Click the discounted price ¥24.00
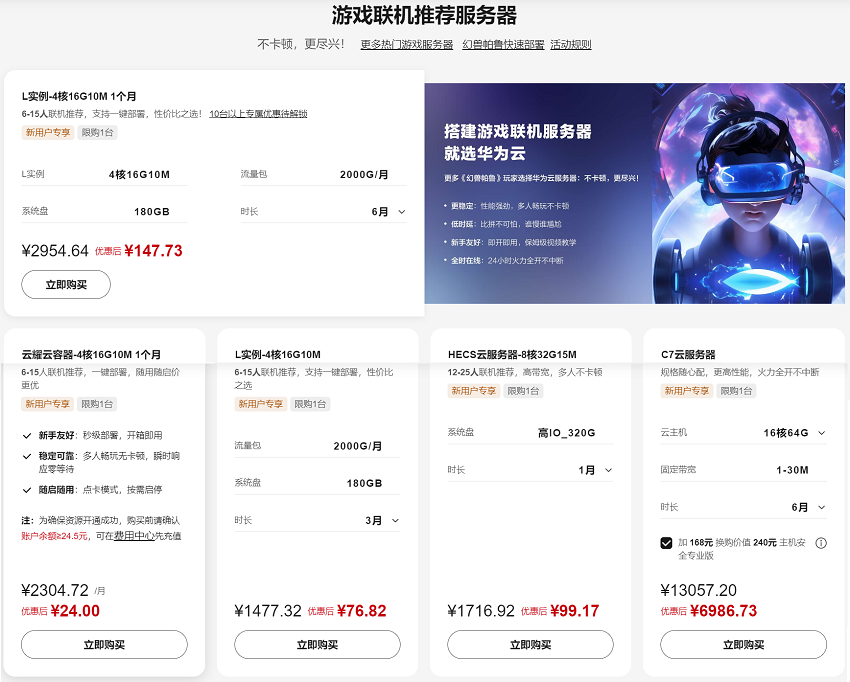Image resolution: width=850 pixels, height=682 pixels. point(75,611)
